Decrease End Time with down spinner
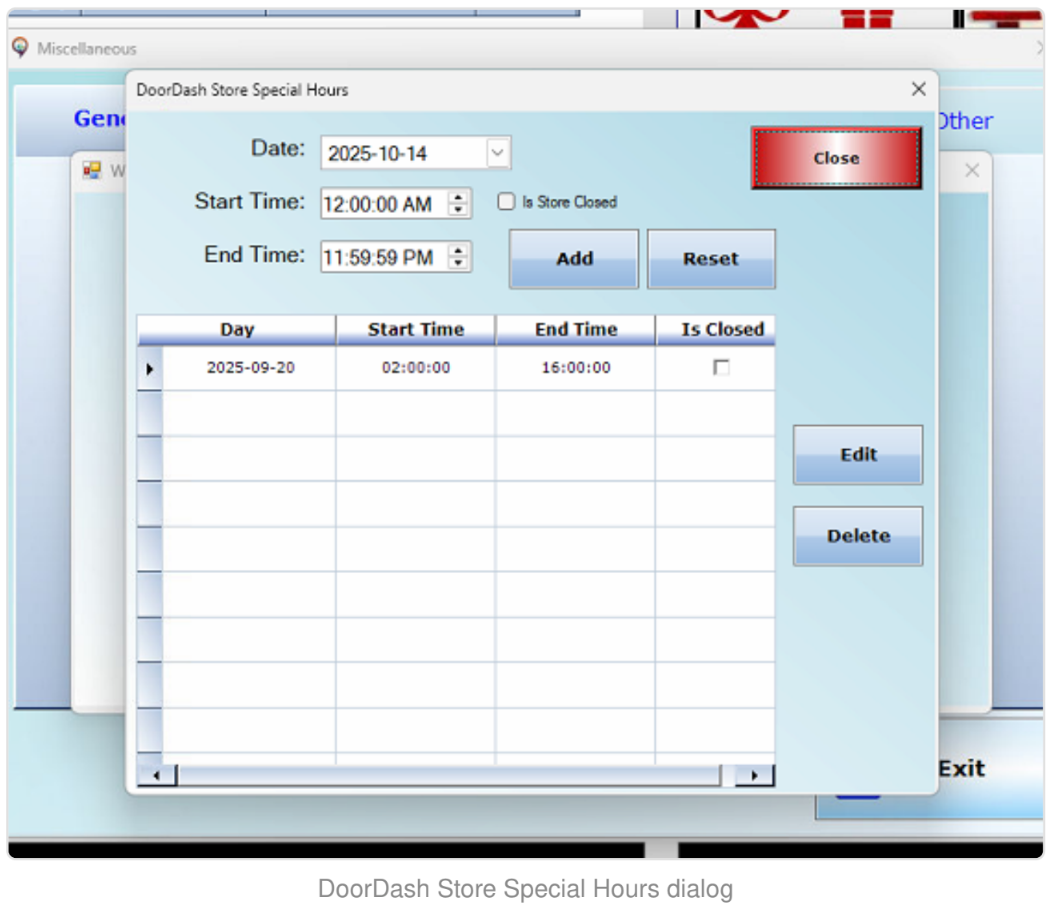 (458, 263)
